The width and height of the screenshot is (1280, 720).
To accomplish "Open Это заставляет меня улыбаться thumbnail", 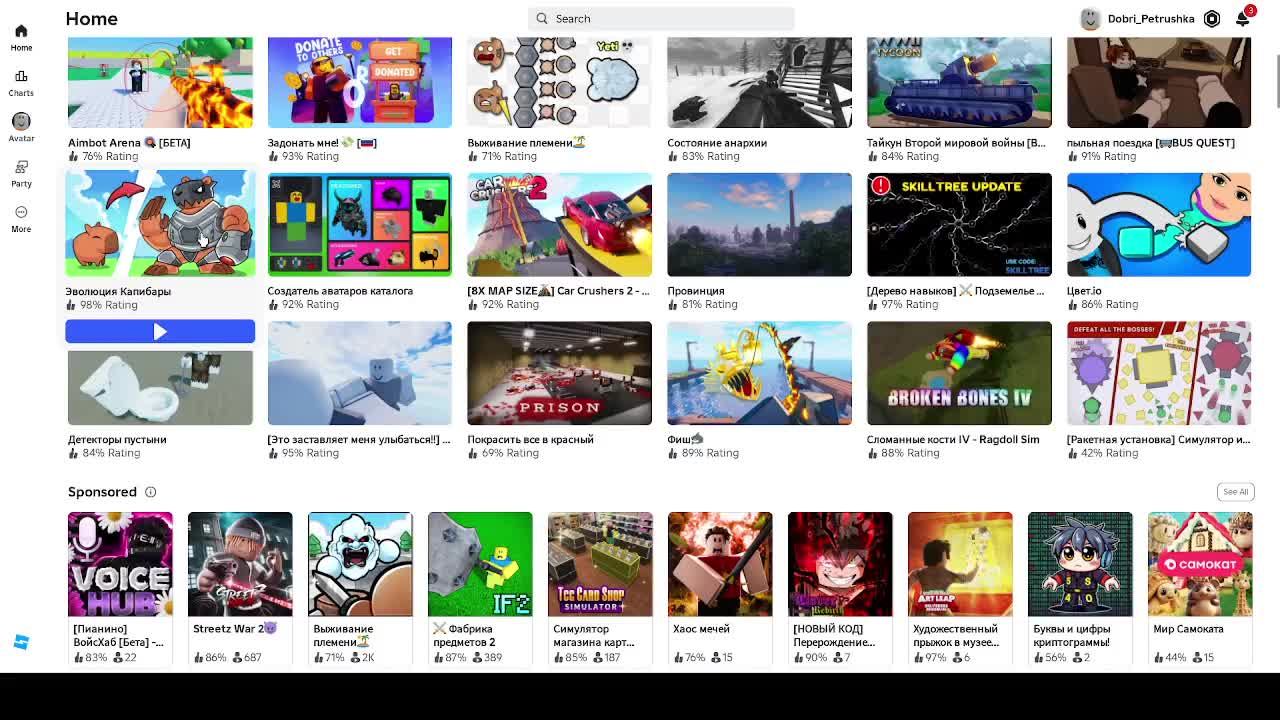I will click(x=360, y=373).
